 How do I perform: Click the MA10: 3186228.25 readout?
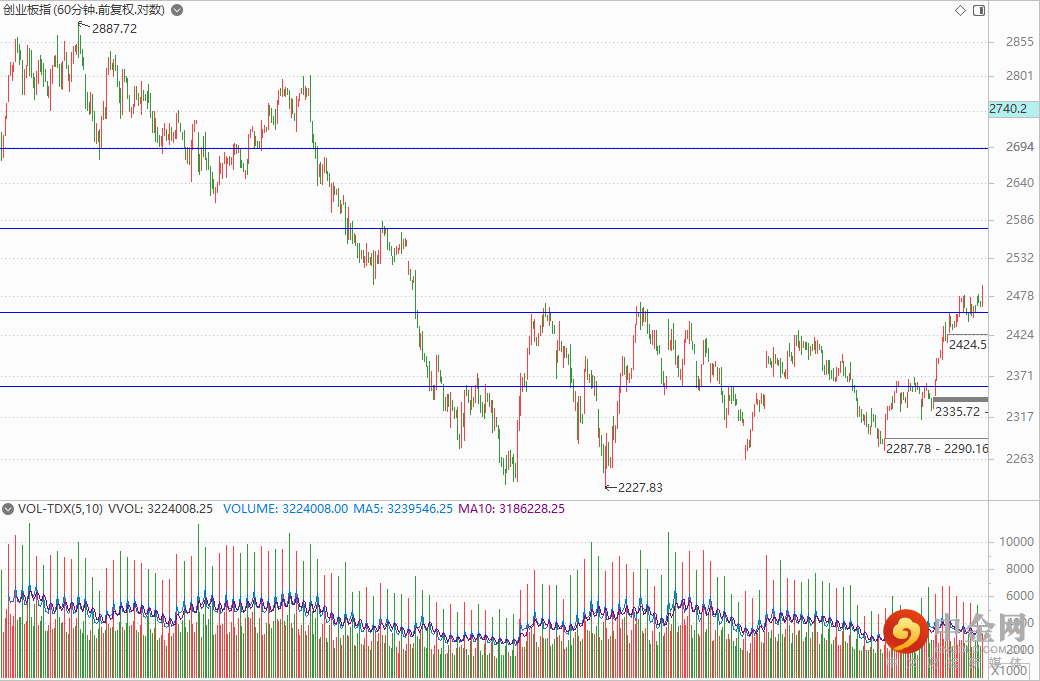click(x=511, y=509)
